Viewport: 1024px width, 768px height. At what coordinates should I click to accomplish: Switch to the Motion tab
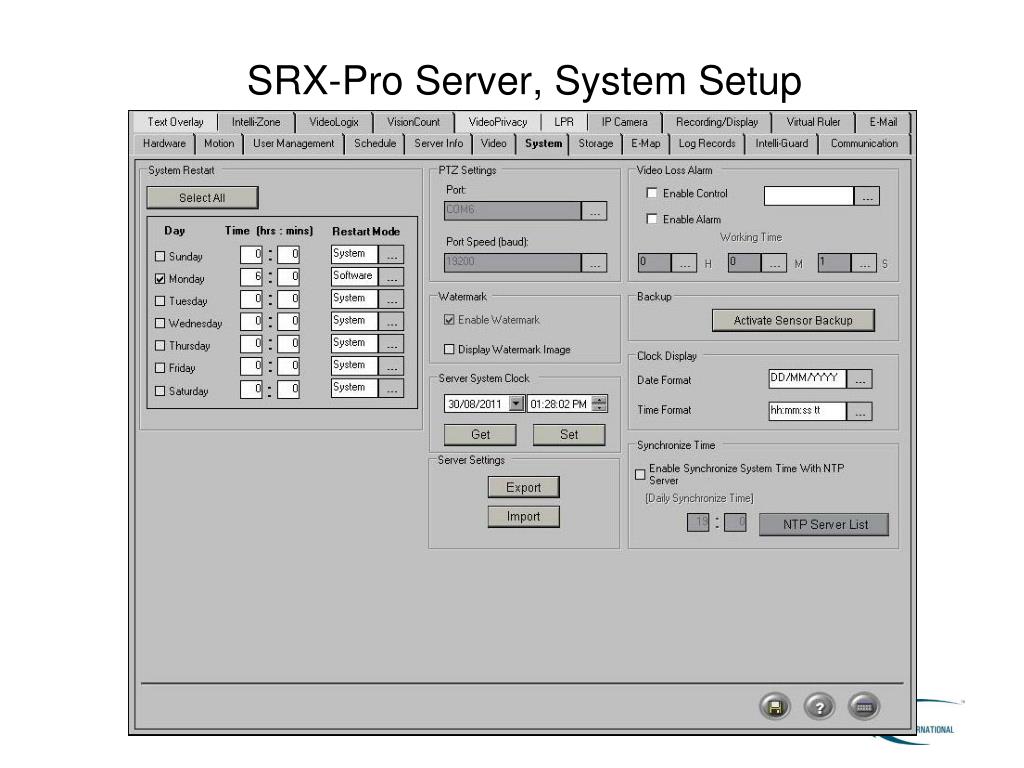219,144
